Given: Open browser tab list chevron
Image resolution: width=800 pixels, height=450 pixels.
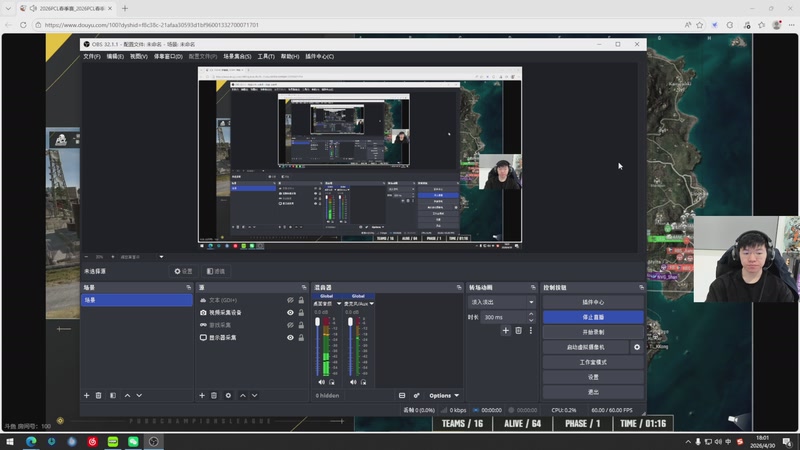Looking at the screenshot, I should (x=8, y=8).
